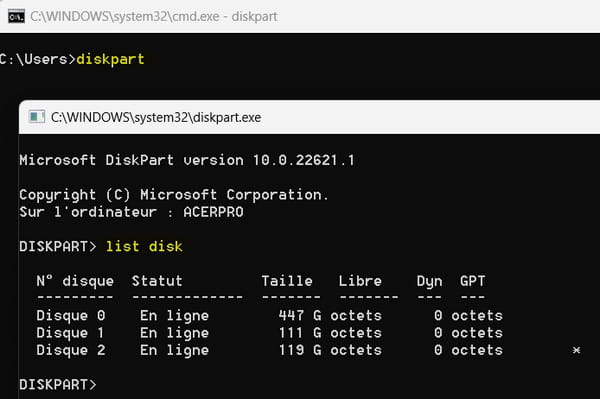Click the 111 G octets size value
The height and width of the screenshot is (399, 600).
(x=330, y=333)
